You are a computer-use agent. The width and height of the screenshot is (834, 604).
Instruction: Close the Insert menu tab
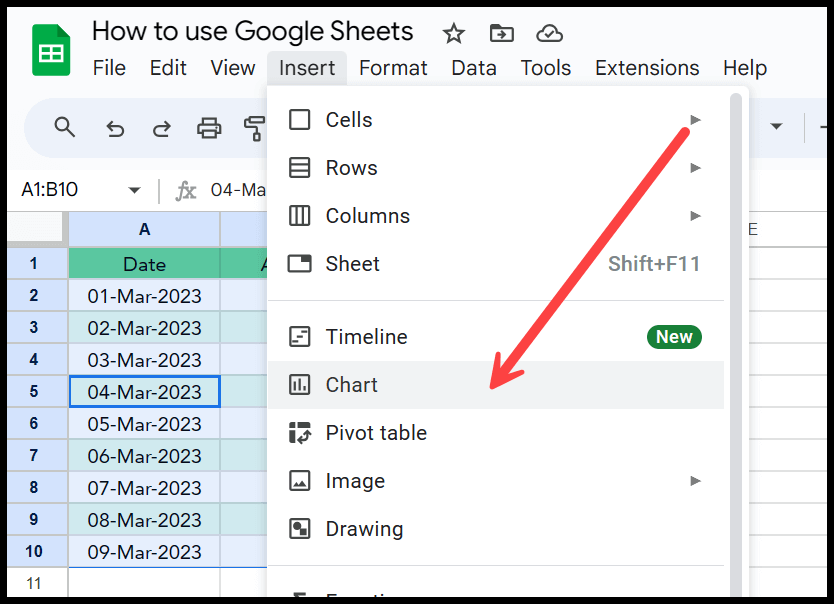[307, 68]
